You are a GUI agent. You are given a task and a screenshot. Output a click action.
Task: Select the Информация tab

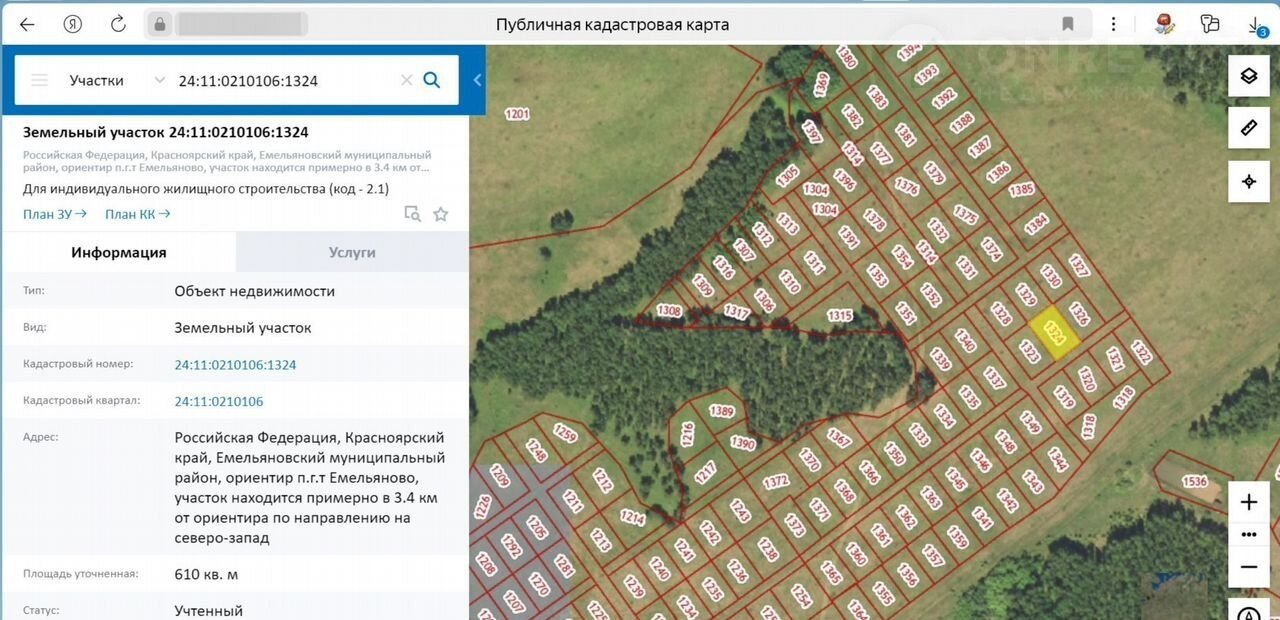(x=119, y=252)
